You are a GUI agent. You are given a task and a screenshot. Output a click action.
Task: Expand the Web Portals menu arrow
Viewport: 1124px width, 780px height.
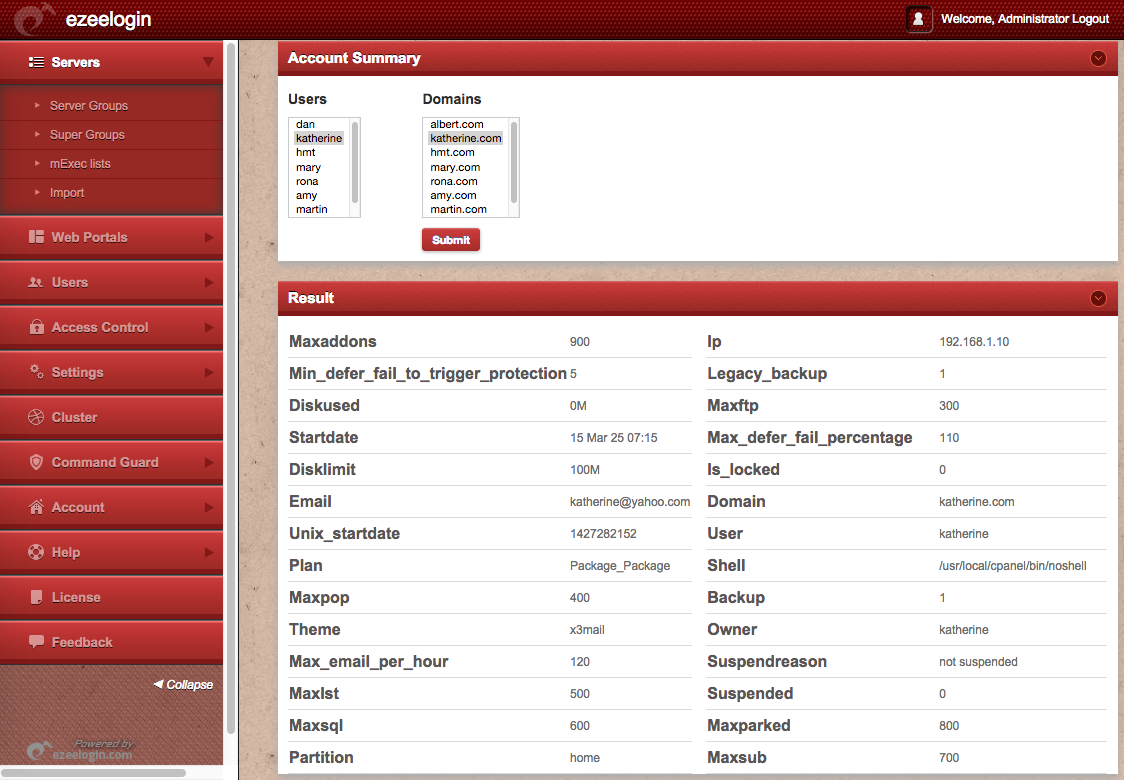209,237
